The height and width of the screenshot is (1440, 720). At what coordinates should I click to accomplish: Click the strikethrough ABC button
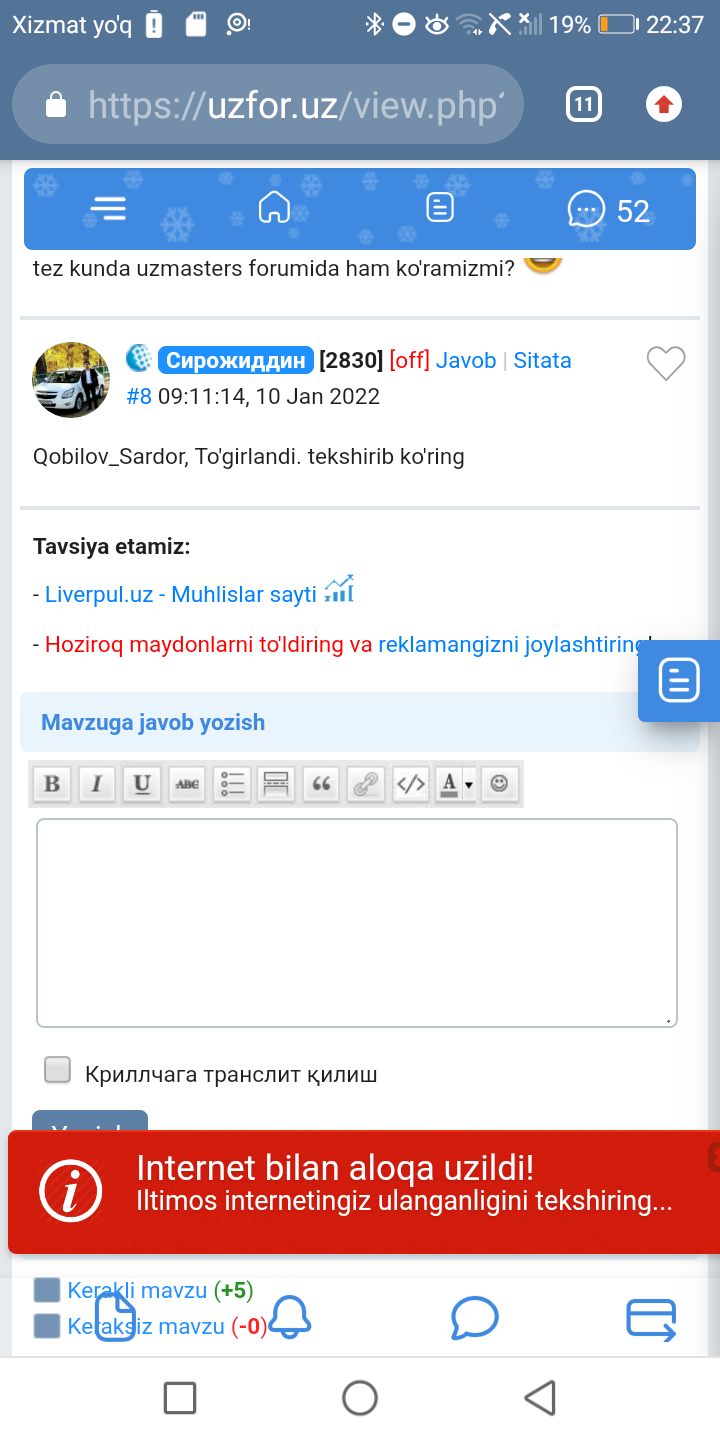pos(187,785)
